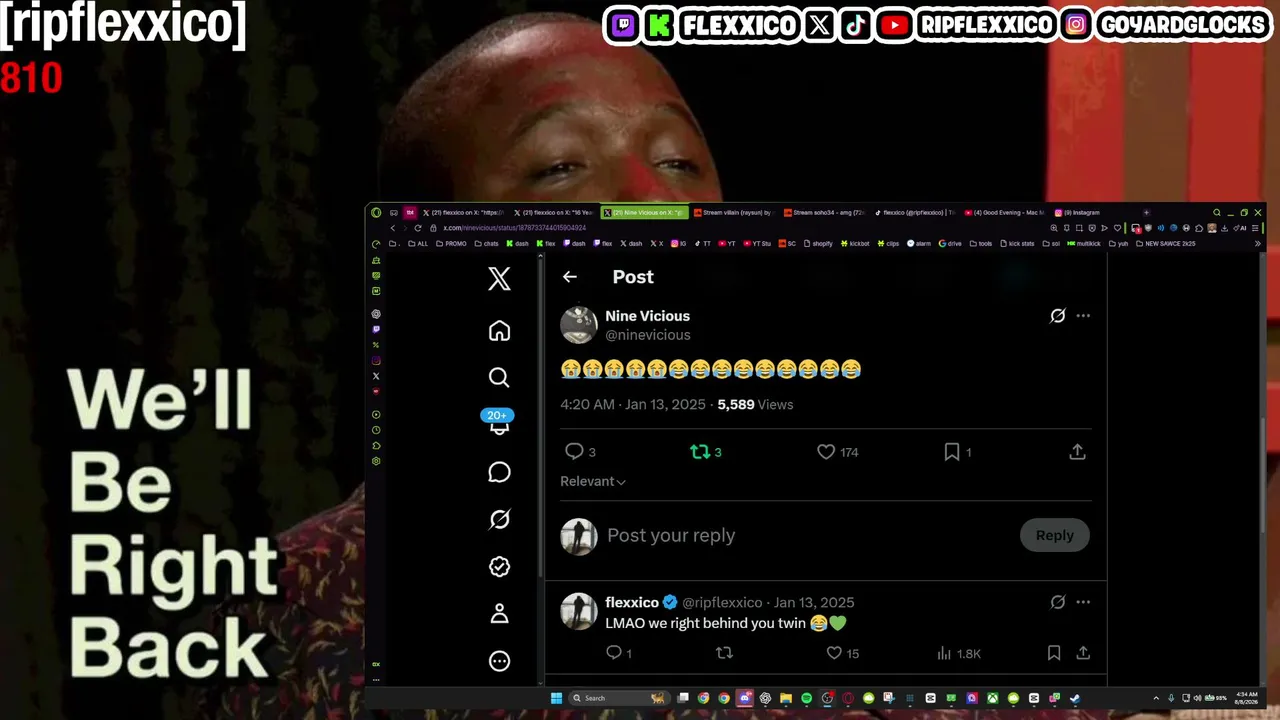Repost the flexxico reply
Image resolution: width=1280 pixels, height=720 pixels.
tap(724, 653)
